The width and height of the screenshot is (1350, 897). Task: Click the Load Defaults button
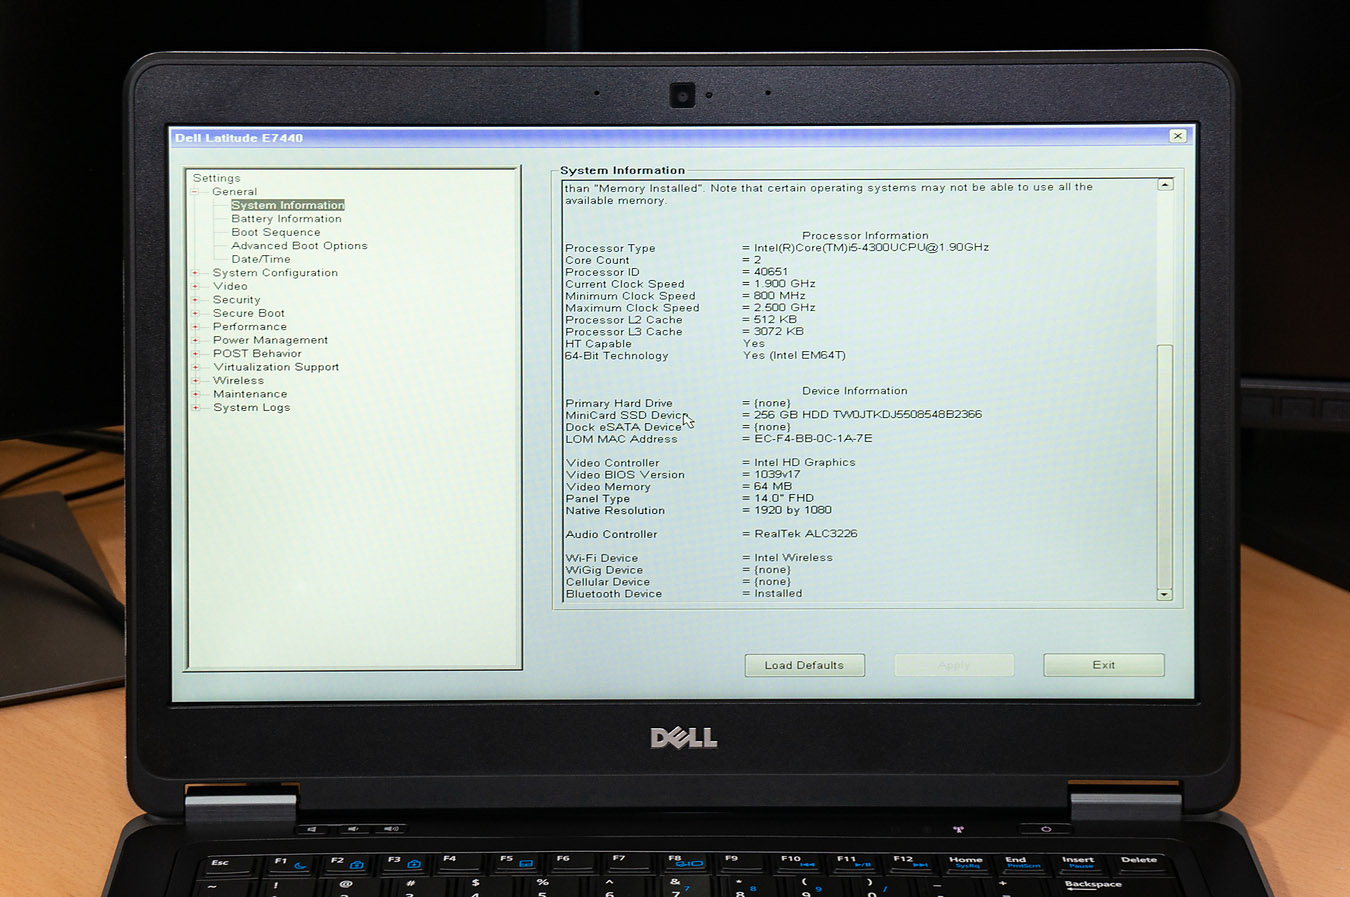(804, 665)
